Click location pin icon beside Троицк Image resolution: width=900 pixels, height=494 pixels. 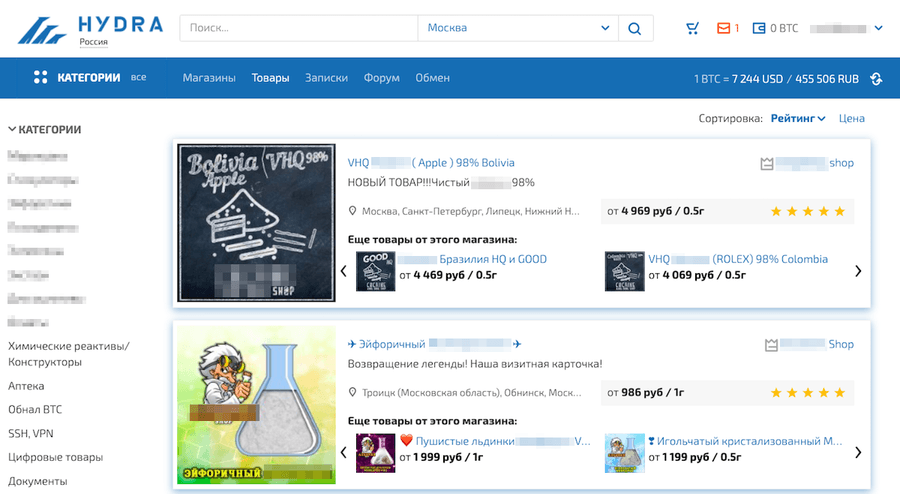point(352,392)
